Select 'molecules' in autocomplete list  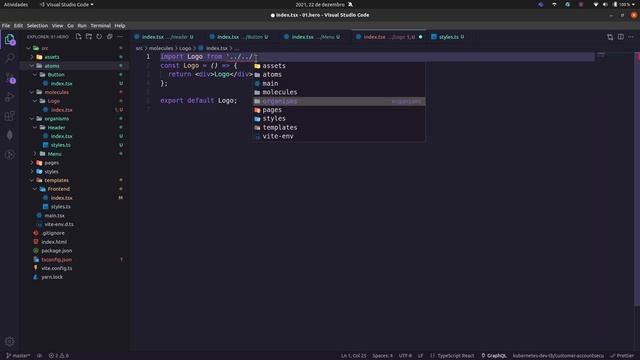[x=339, y=92]
